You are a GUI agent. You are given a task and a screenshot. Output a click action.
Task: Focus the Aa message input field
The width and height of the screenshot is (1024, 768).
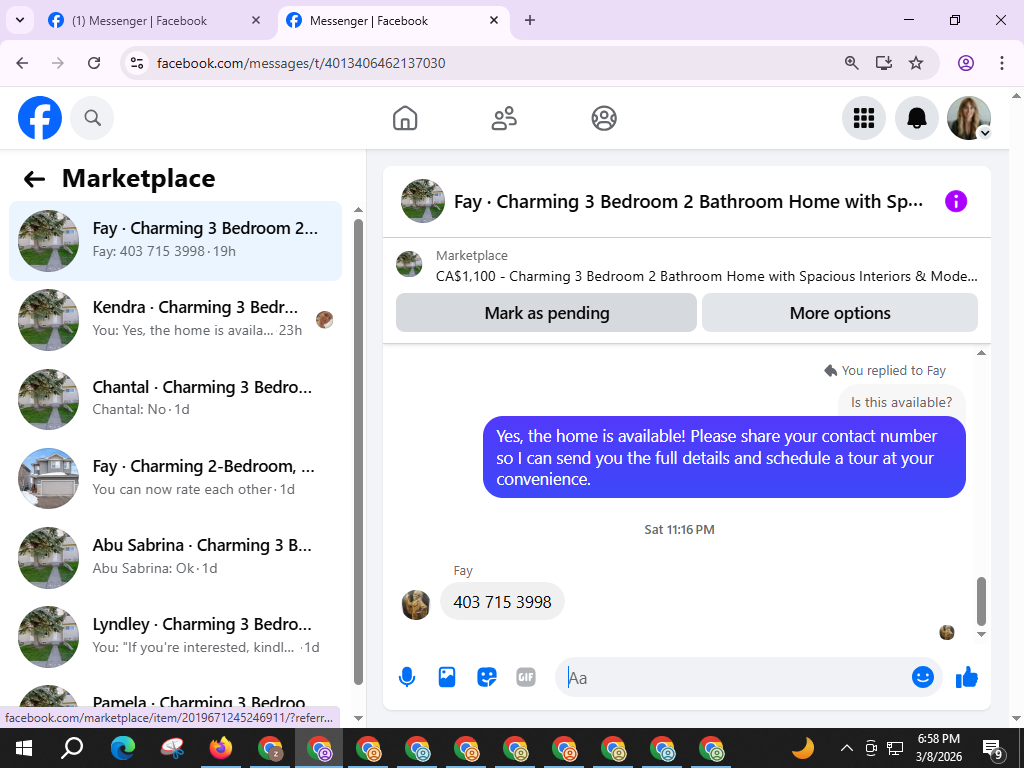731,678
